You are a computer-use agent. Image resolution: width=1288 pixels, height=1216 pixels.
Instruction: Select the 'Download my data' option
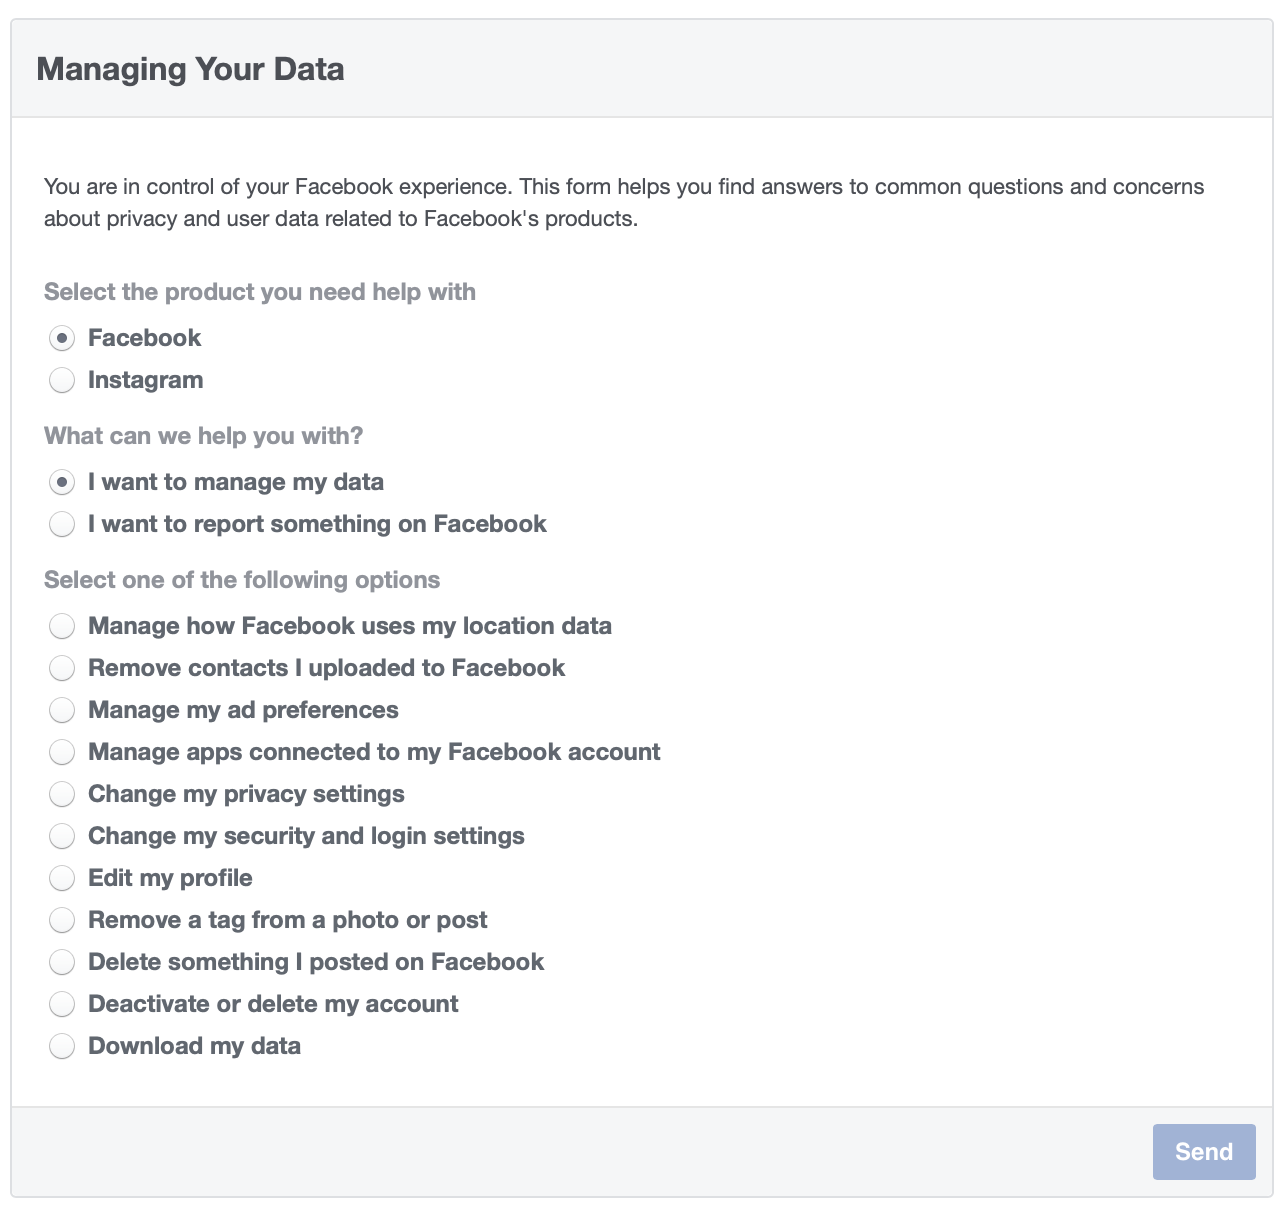tap(62, 1046)
